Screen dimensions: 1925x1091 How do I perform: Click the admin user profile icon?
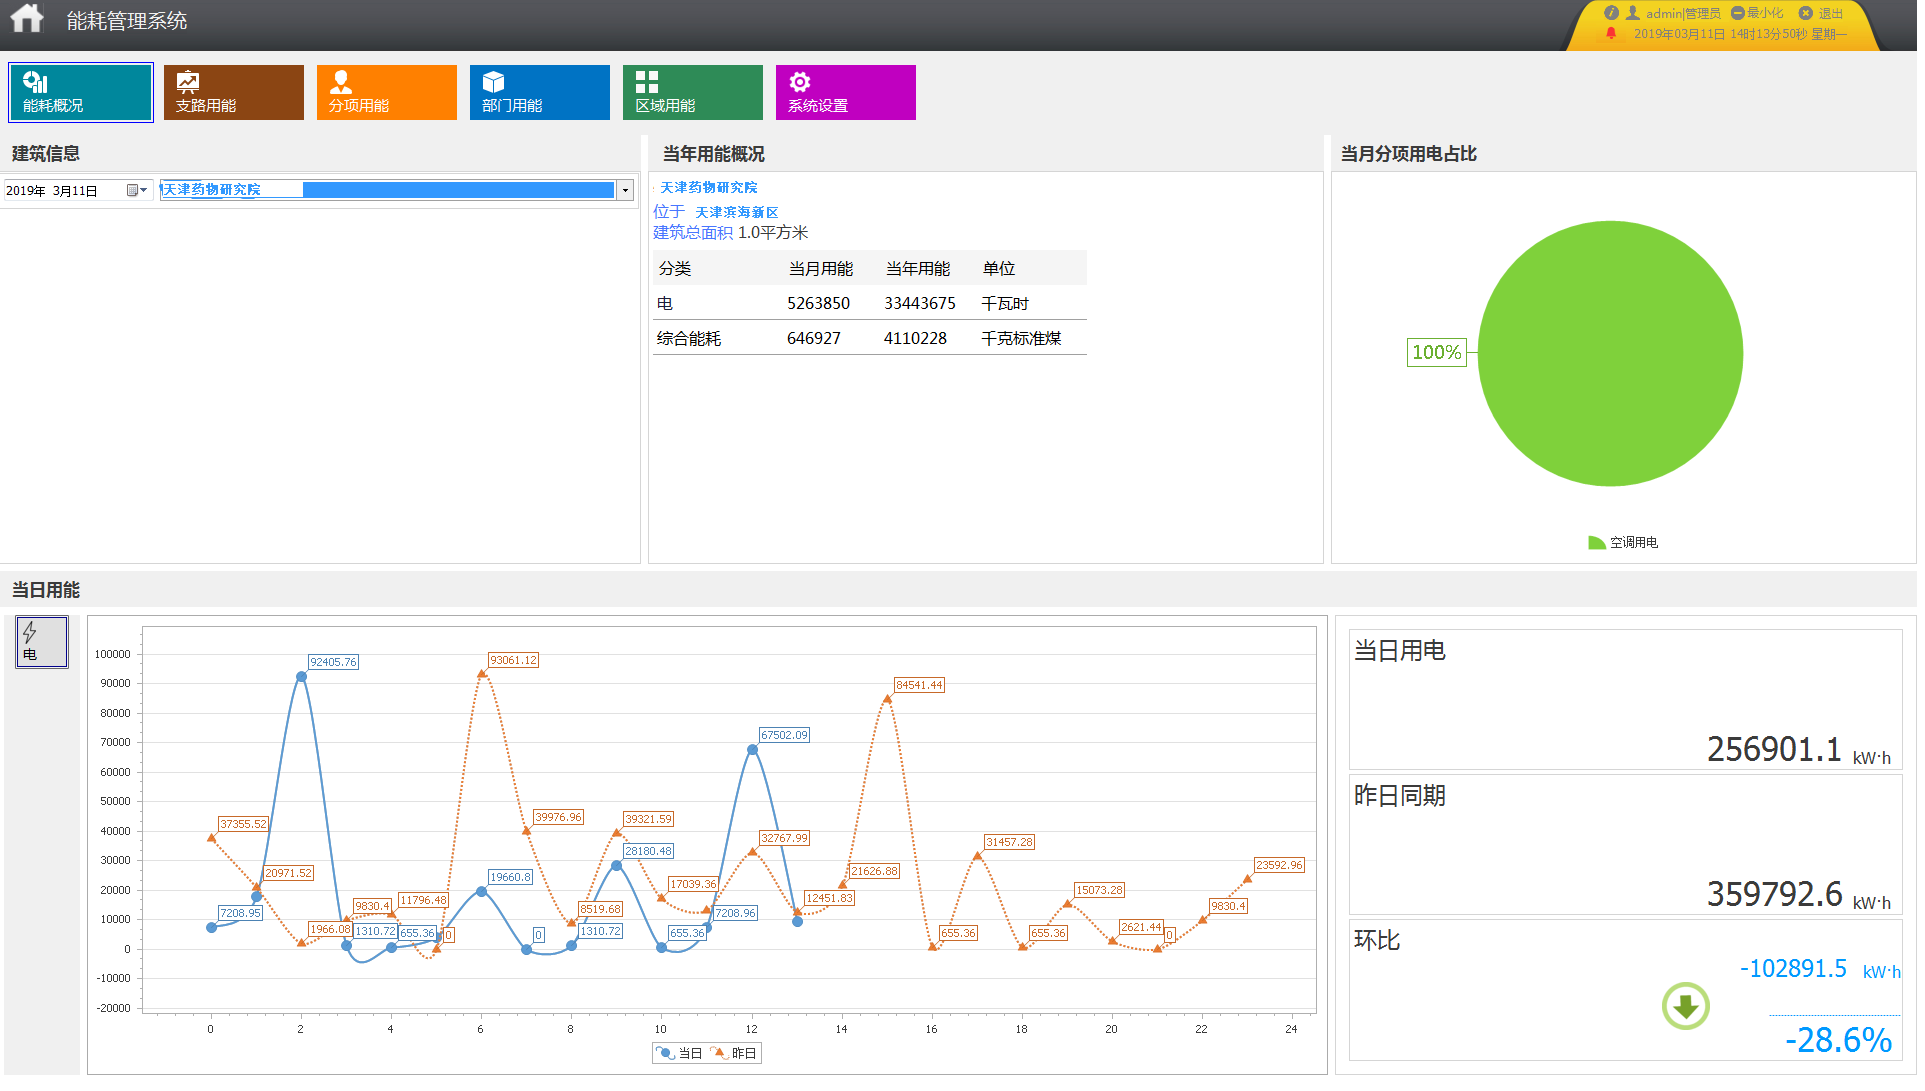[x=1633, y=13]
